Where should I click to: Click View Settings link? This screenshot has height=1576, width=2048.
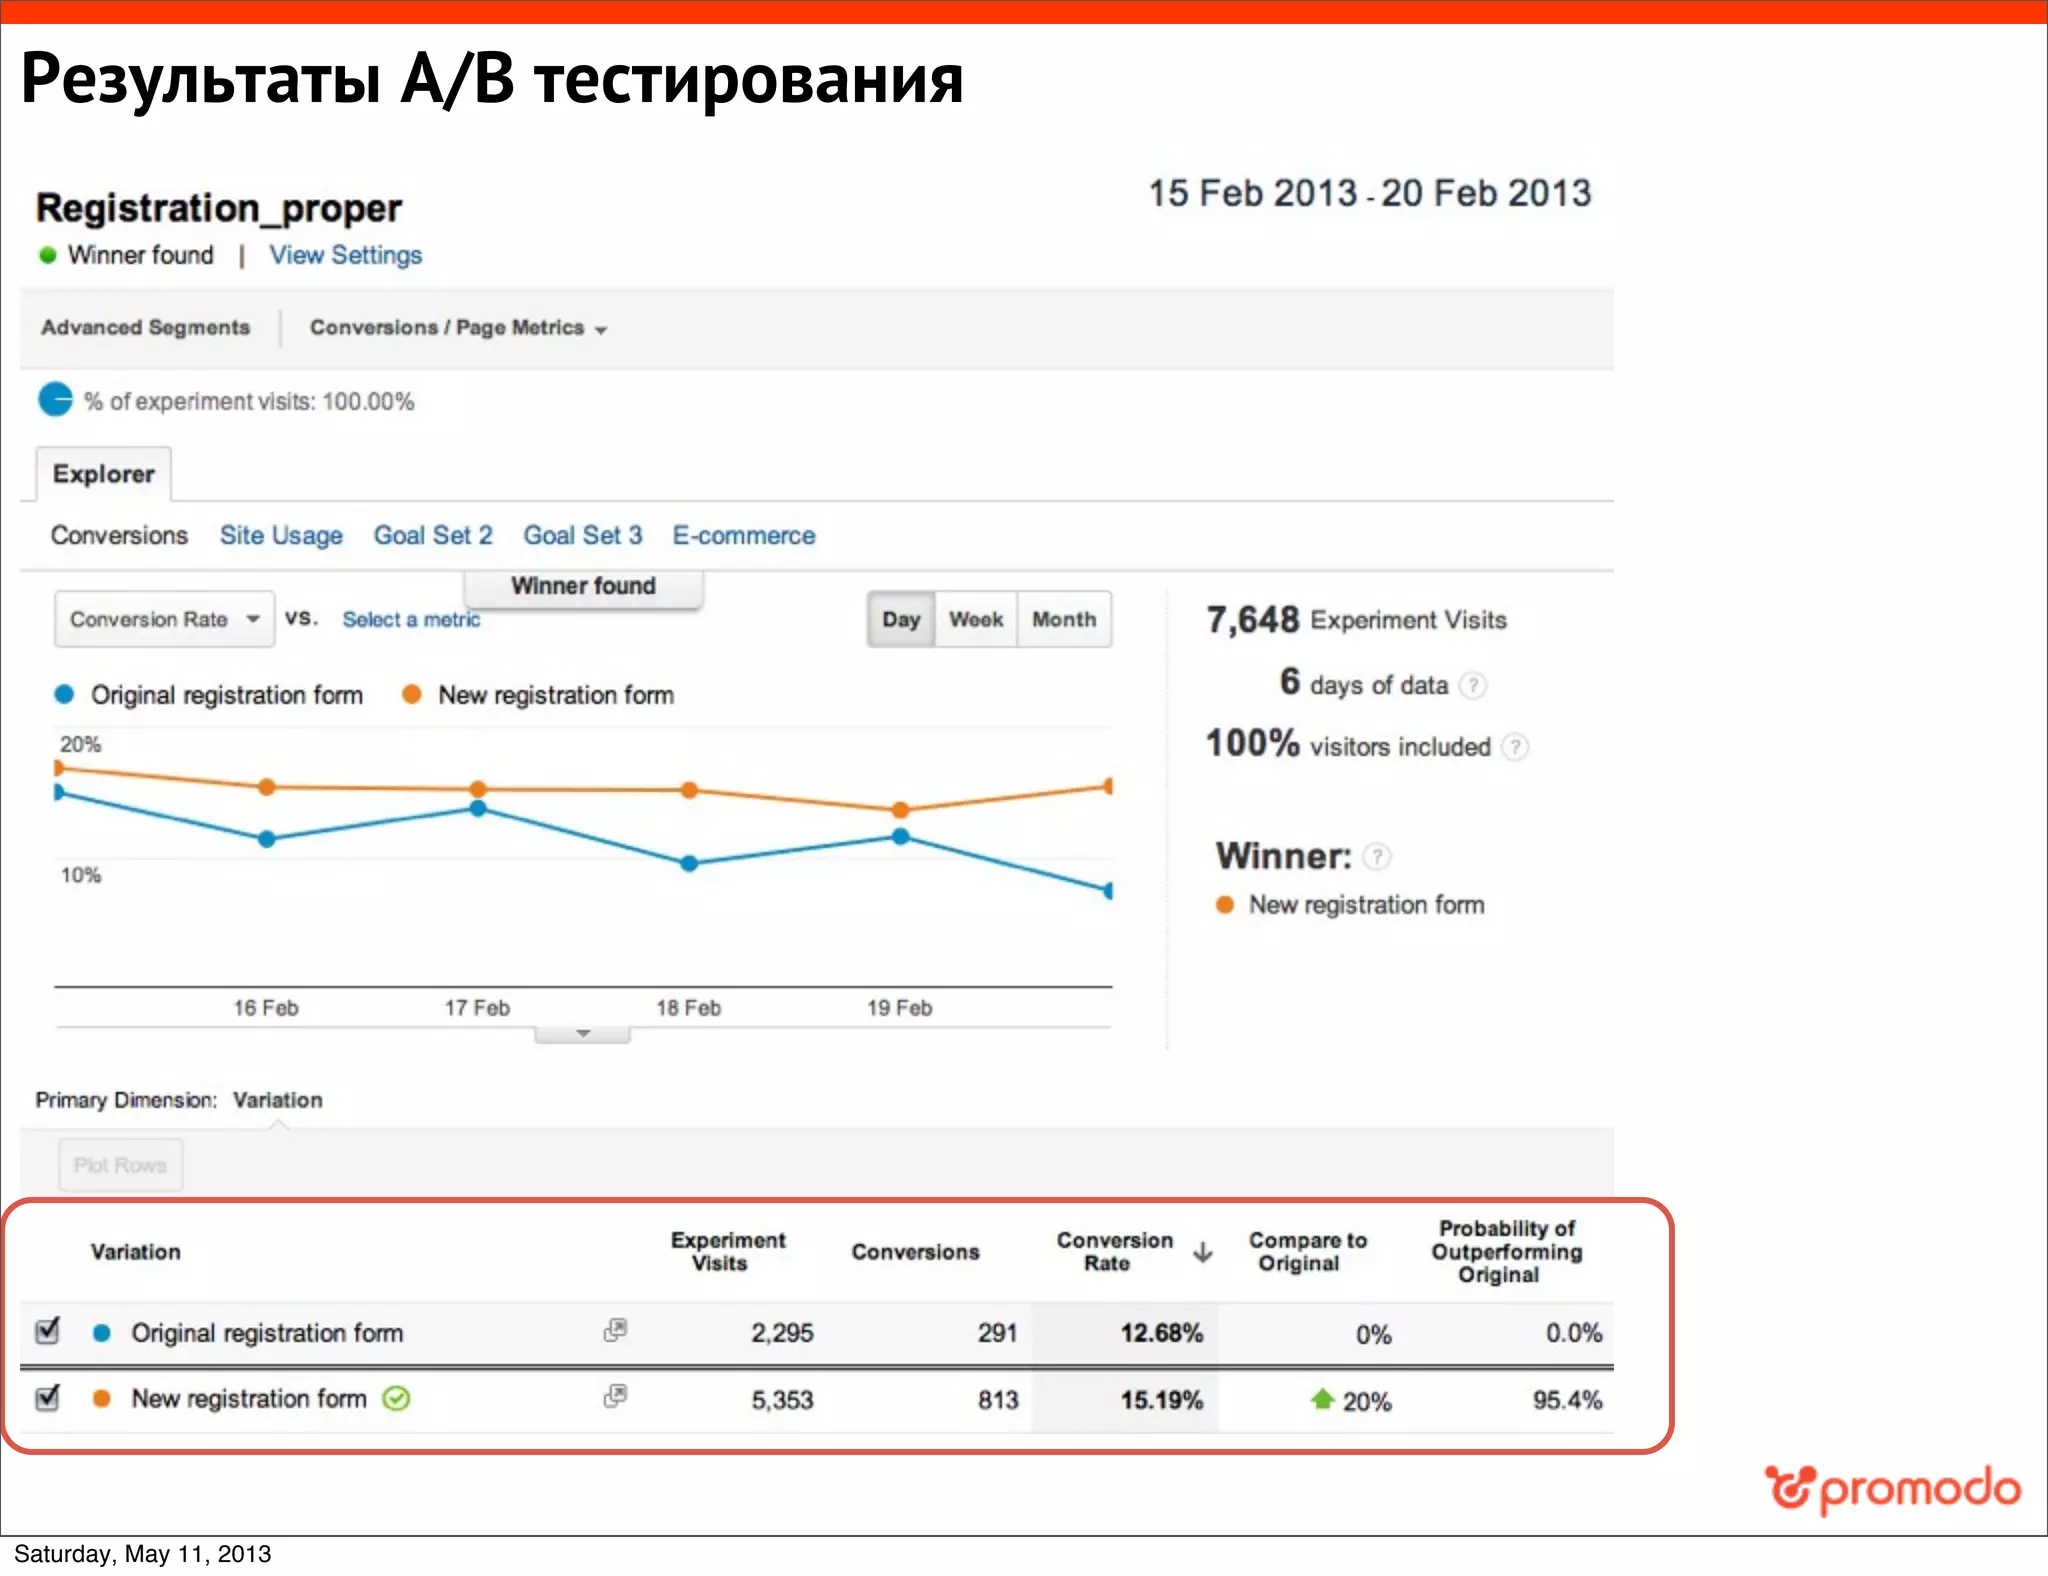click(346, 255)
